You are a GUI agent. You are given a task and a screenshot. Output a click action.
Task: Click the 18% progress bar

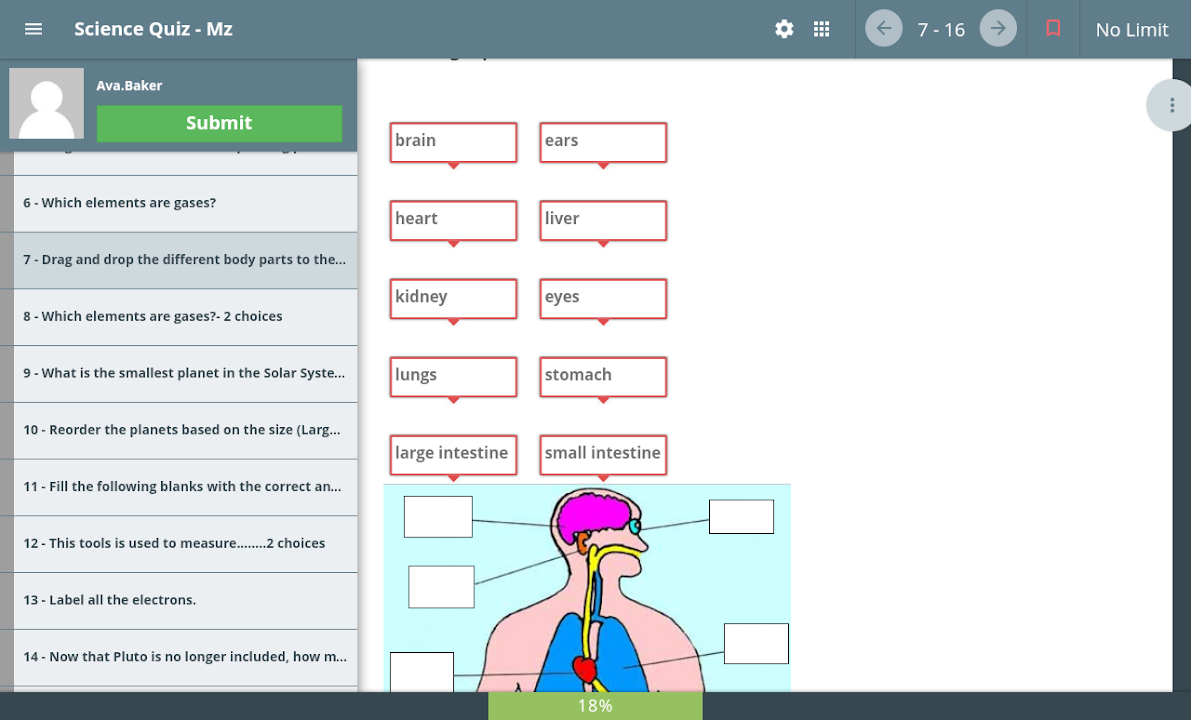pos(595,706)
